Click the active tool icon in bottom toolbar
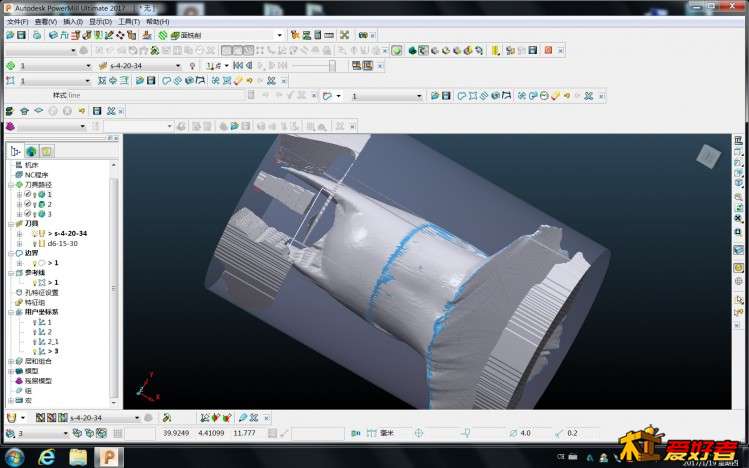Image resolution: width=749 pixels, height=468 pixels. coord(11,418)
